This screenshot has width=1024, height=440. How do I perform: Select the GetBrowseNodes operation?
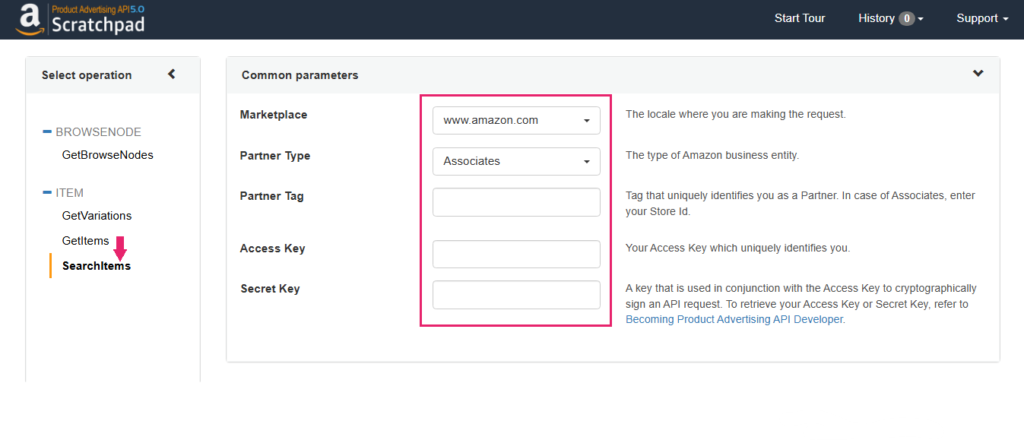click(108, 155)
